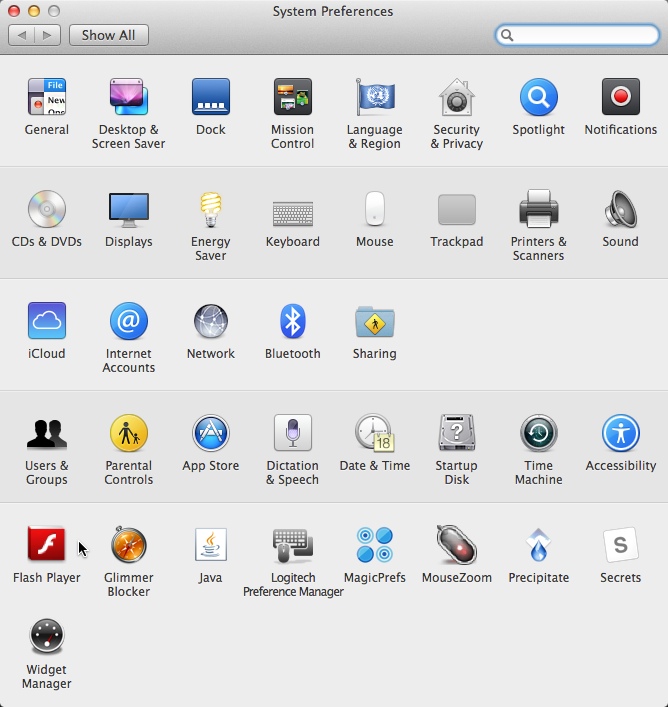
Task: Go forward with the right arrow button
Action: 47,35
